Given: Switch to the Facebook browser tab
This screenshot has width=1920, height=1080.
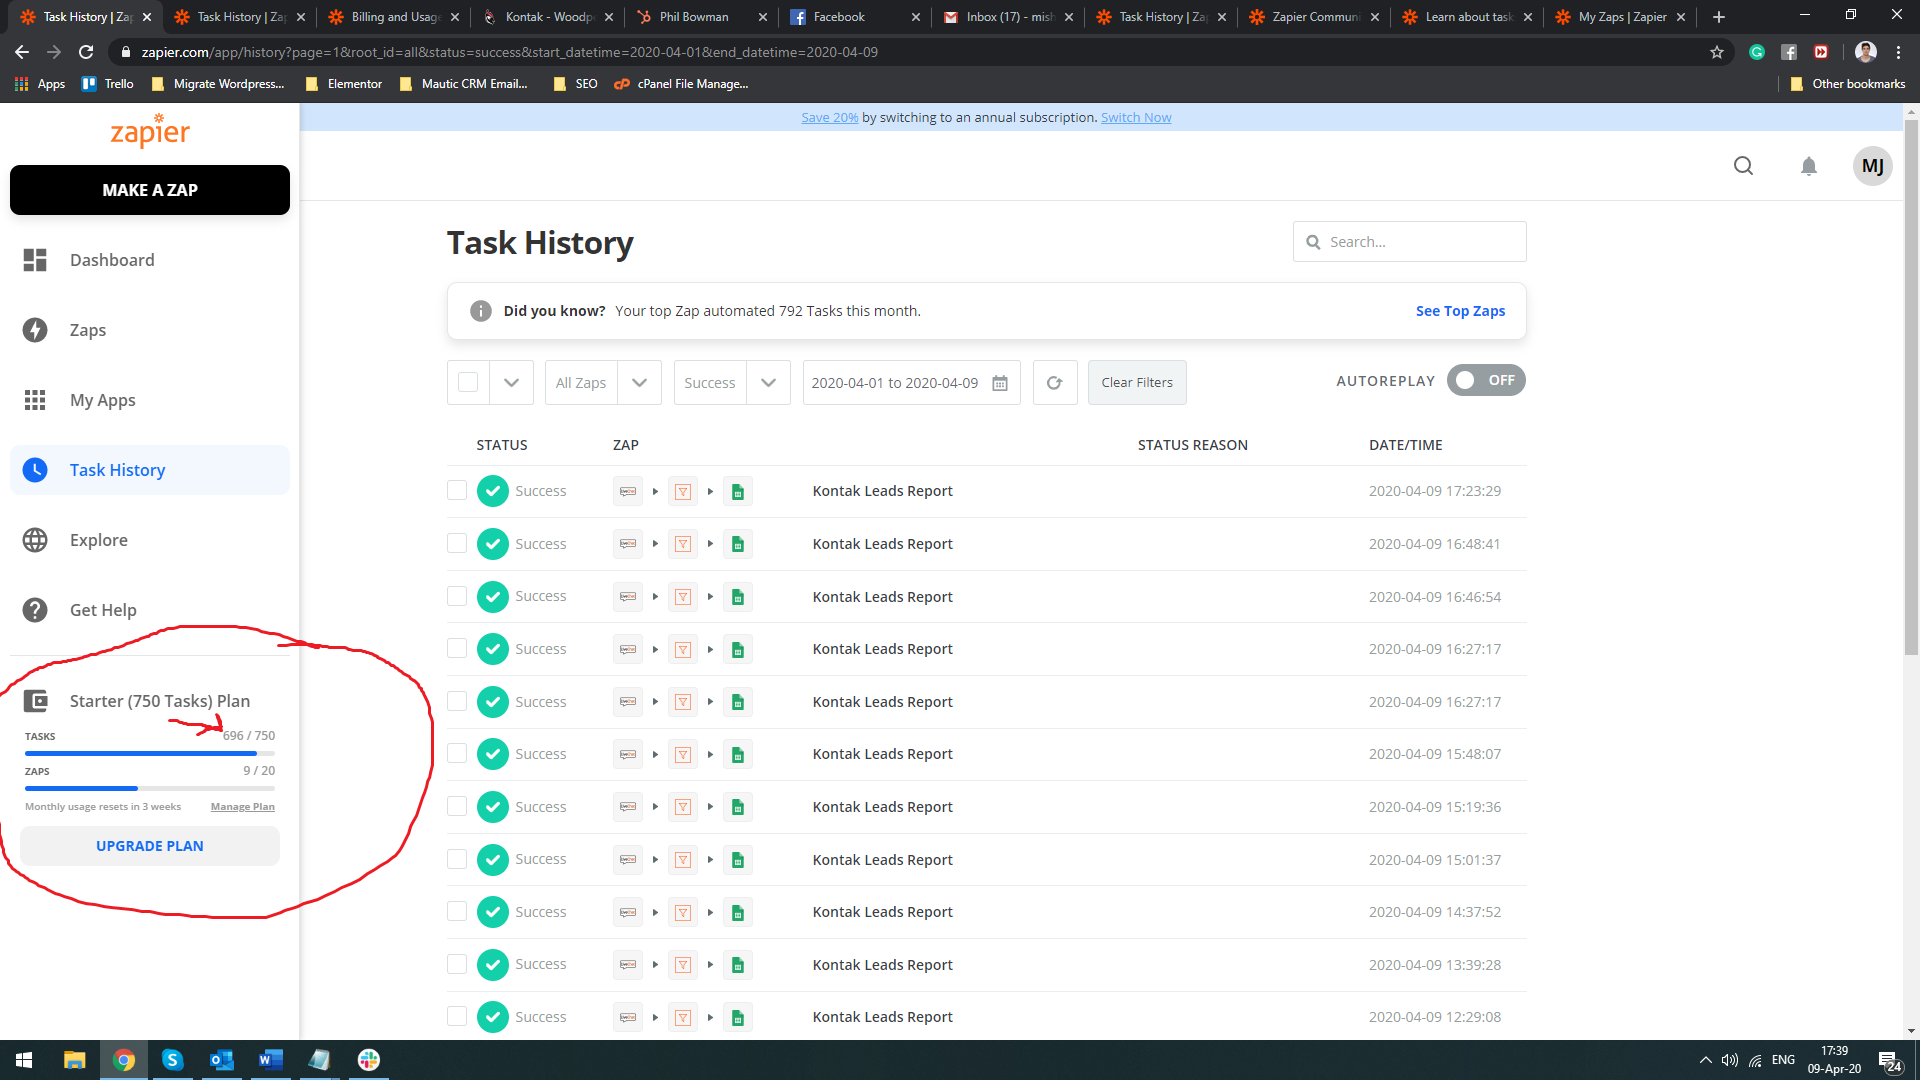Looking at the screenshot, I should tap(855, 17).
